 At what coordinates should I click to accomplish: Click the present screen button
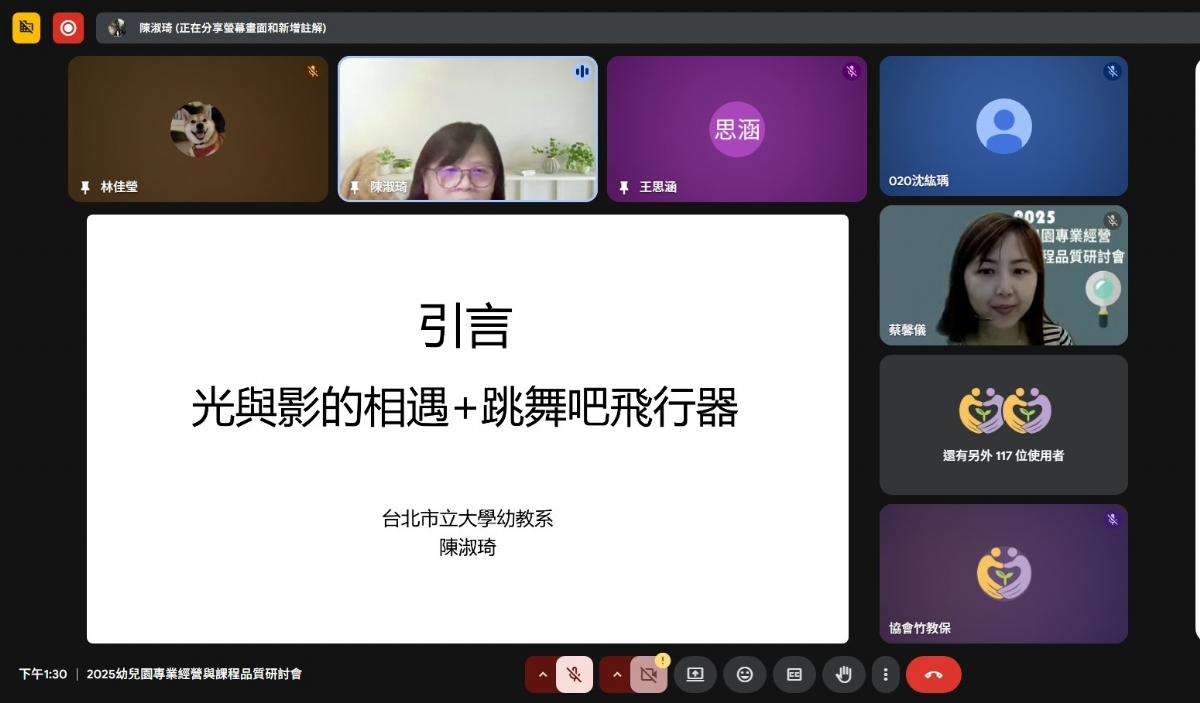[x=695, y=674]
